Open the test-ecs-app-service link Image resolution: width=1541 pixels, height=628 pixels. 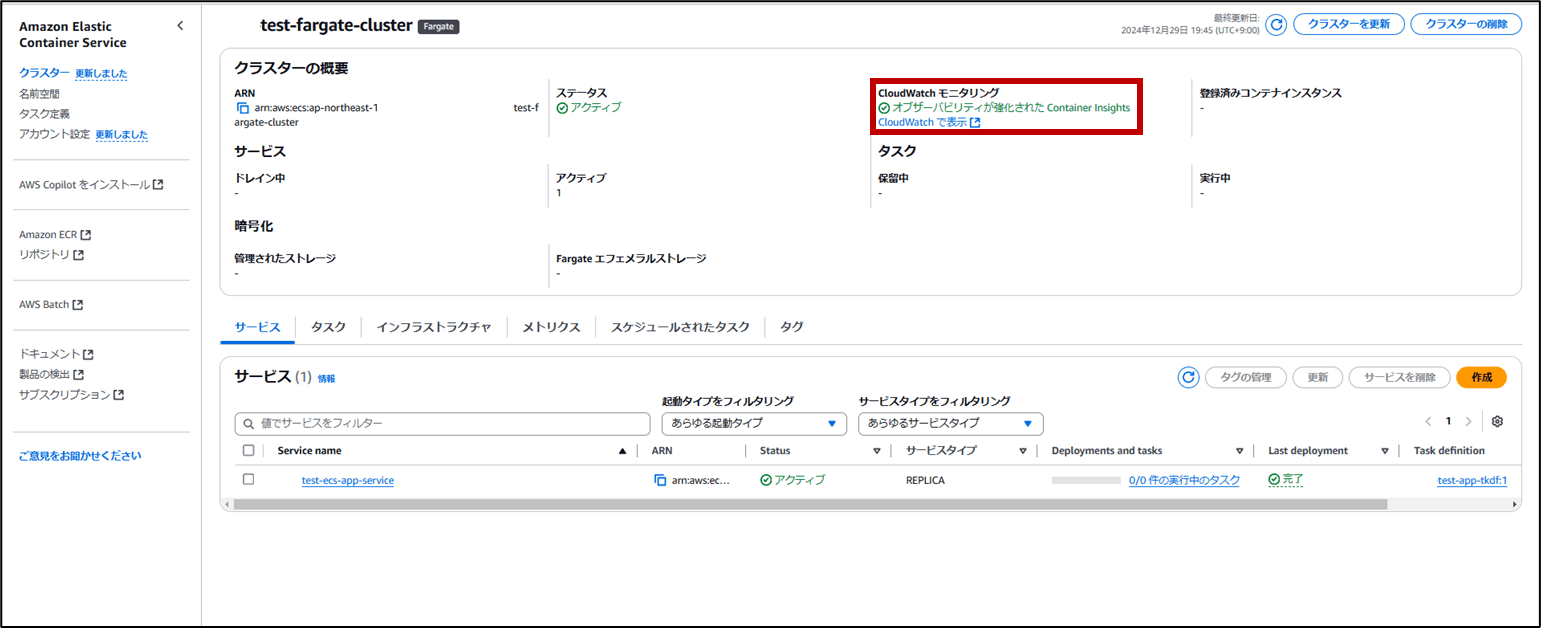[348, 480]
